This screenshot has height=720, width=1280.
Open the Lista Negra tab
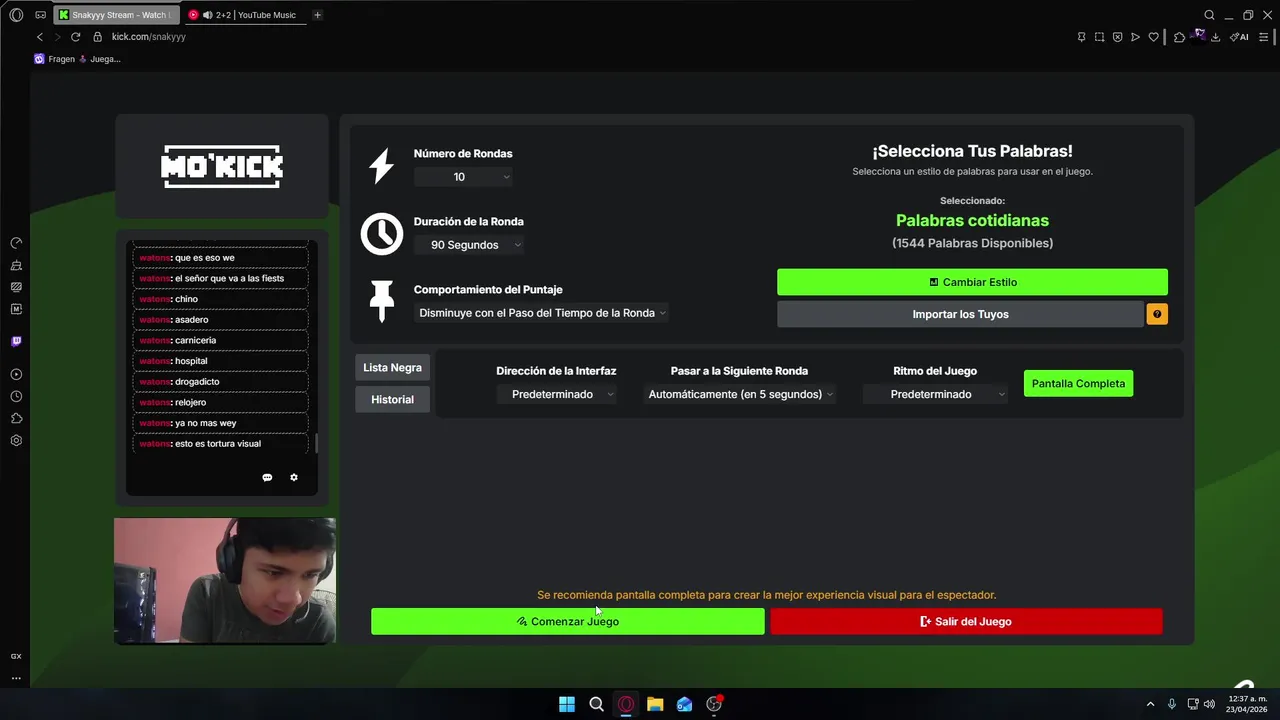[392, 368]
